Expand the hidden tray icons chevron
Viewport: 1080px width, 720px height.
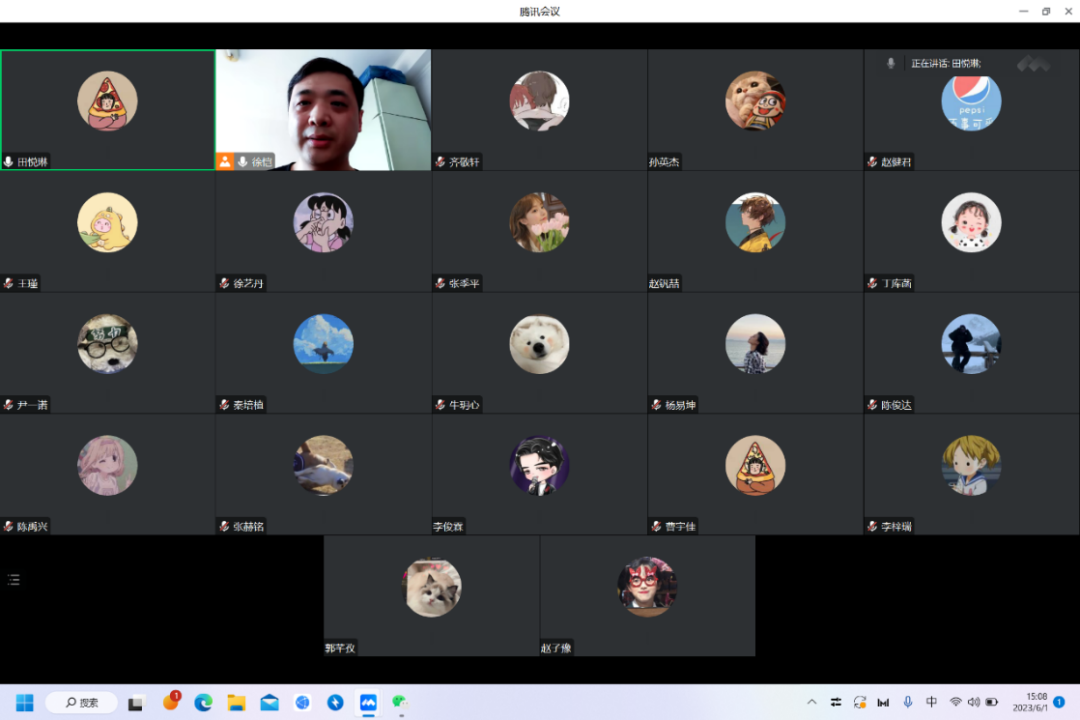click(x=811, y=702)
